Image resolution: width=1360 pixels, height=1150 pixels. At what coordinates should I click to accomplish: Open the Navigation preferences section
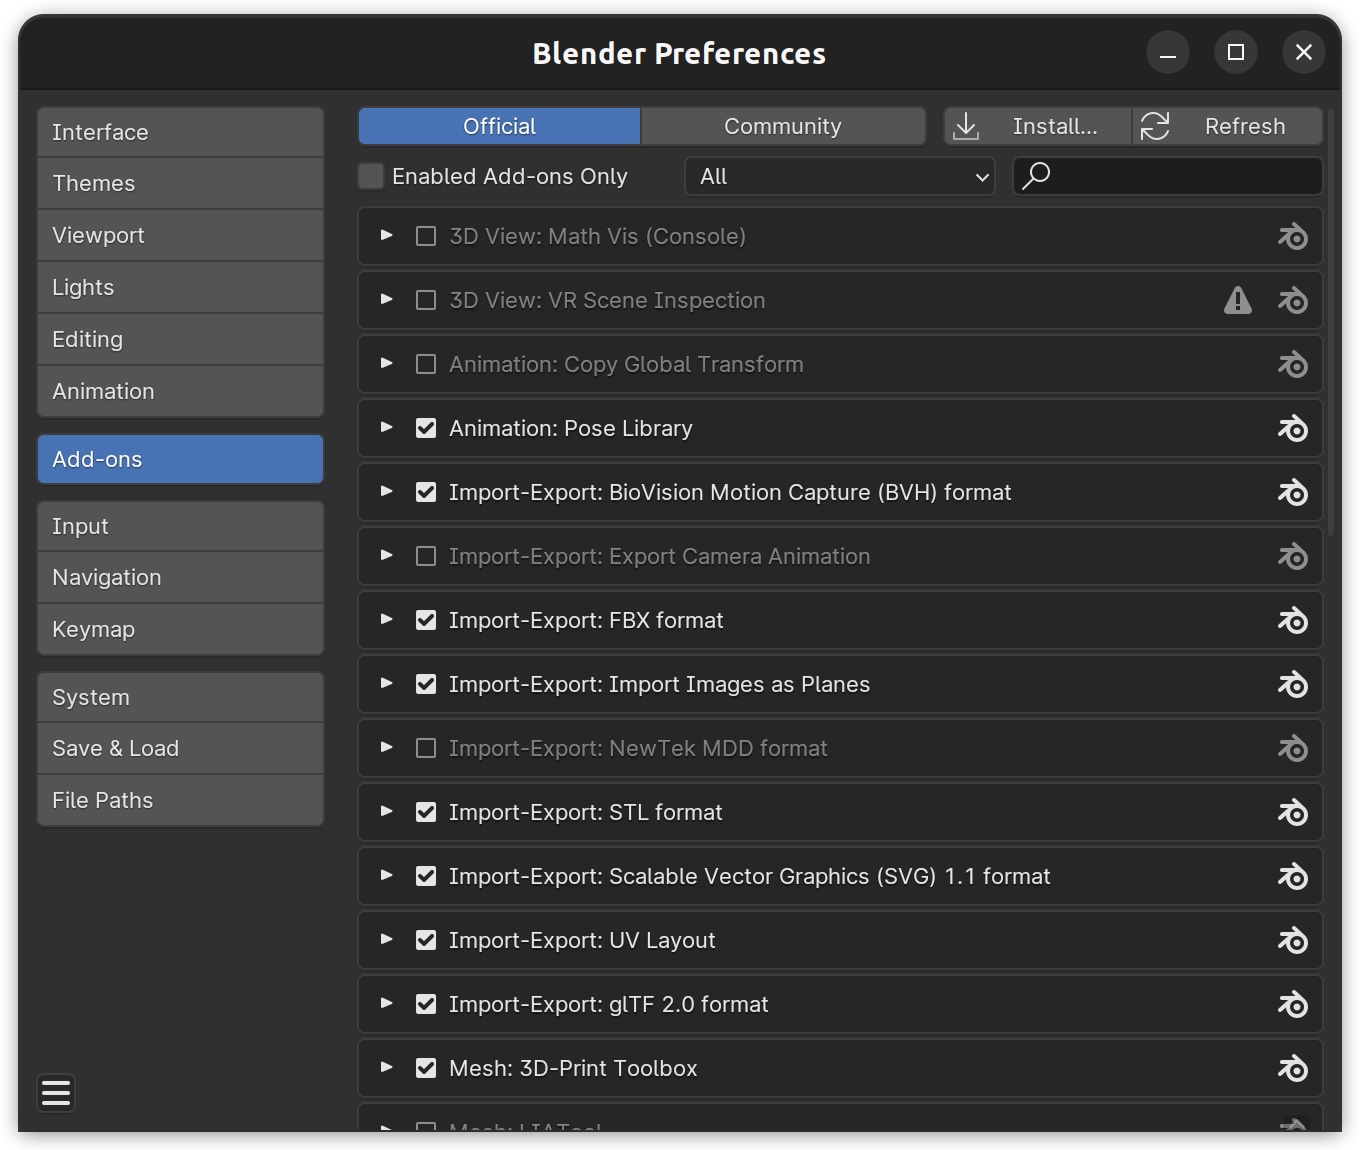180,577
